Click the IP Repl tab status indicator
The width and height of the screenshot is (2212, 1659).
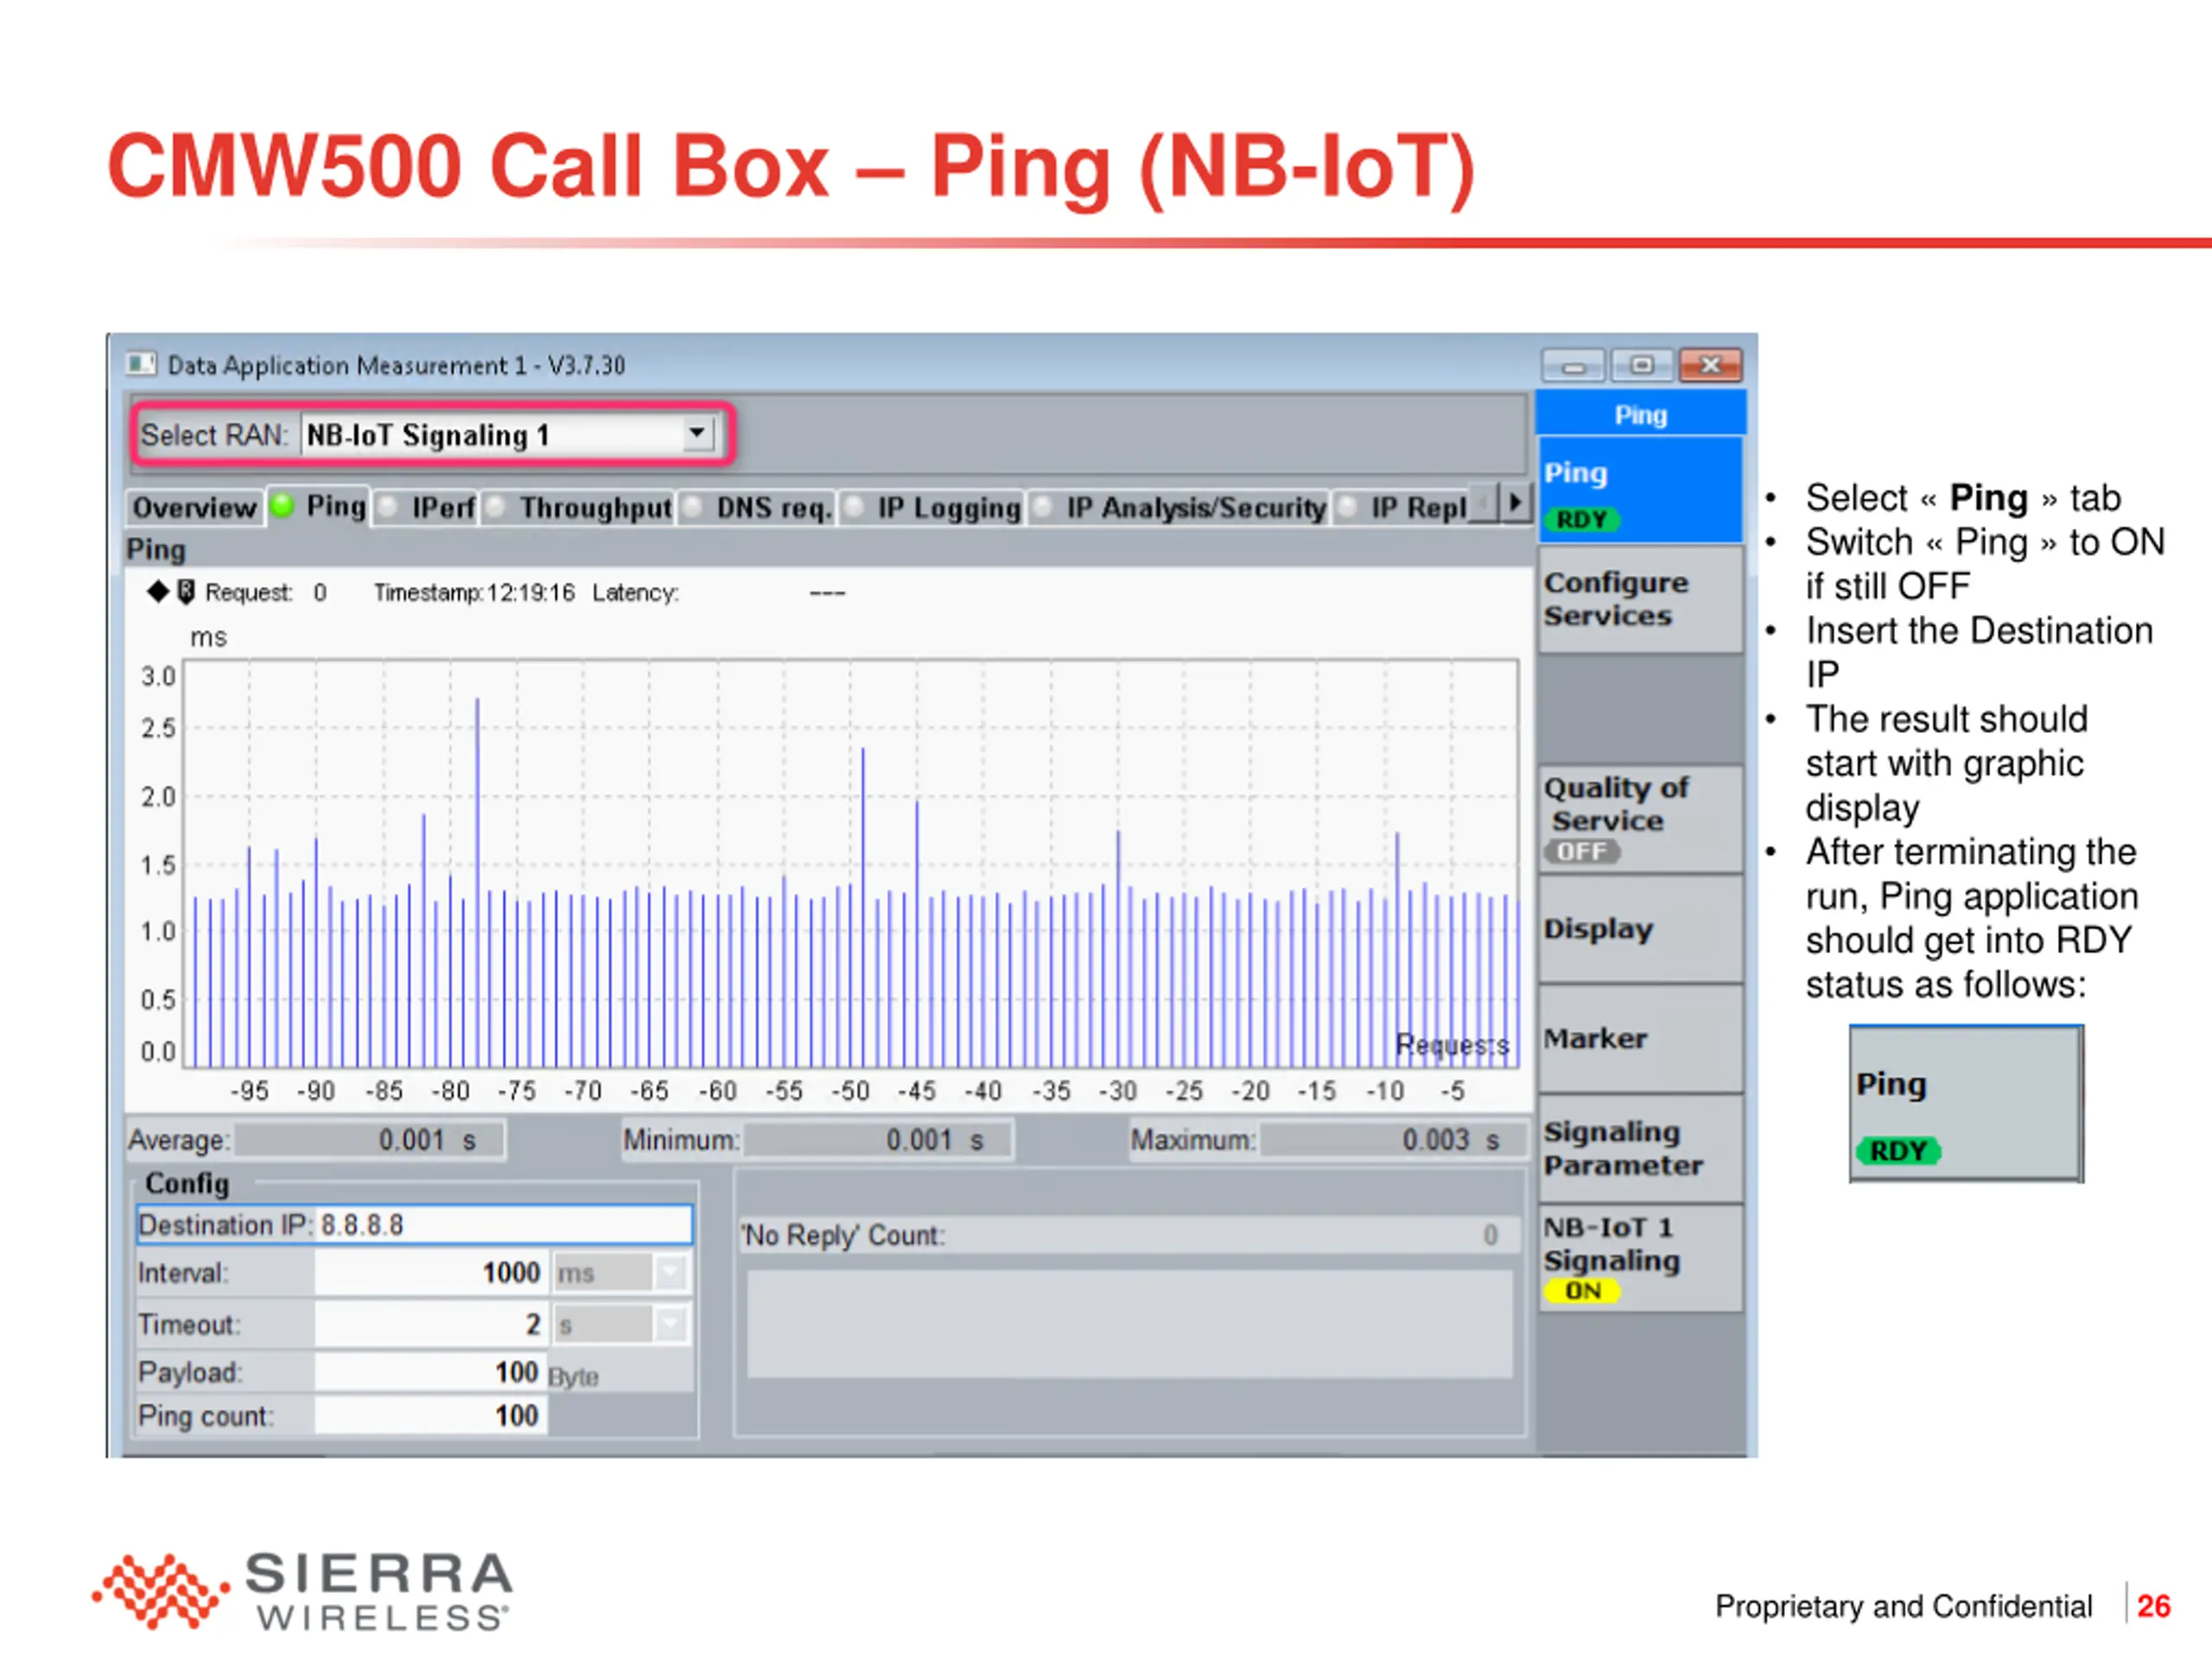click(1348, 508)
